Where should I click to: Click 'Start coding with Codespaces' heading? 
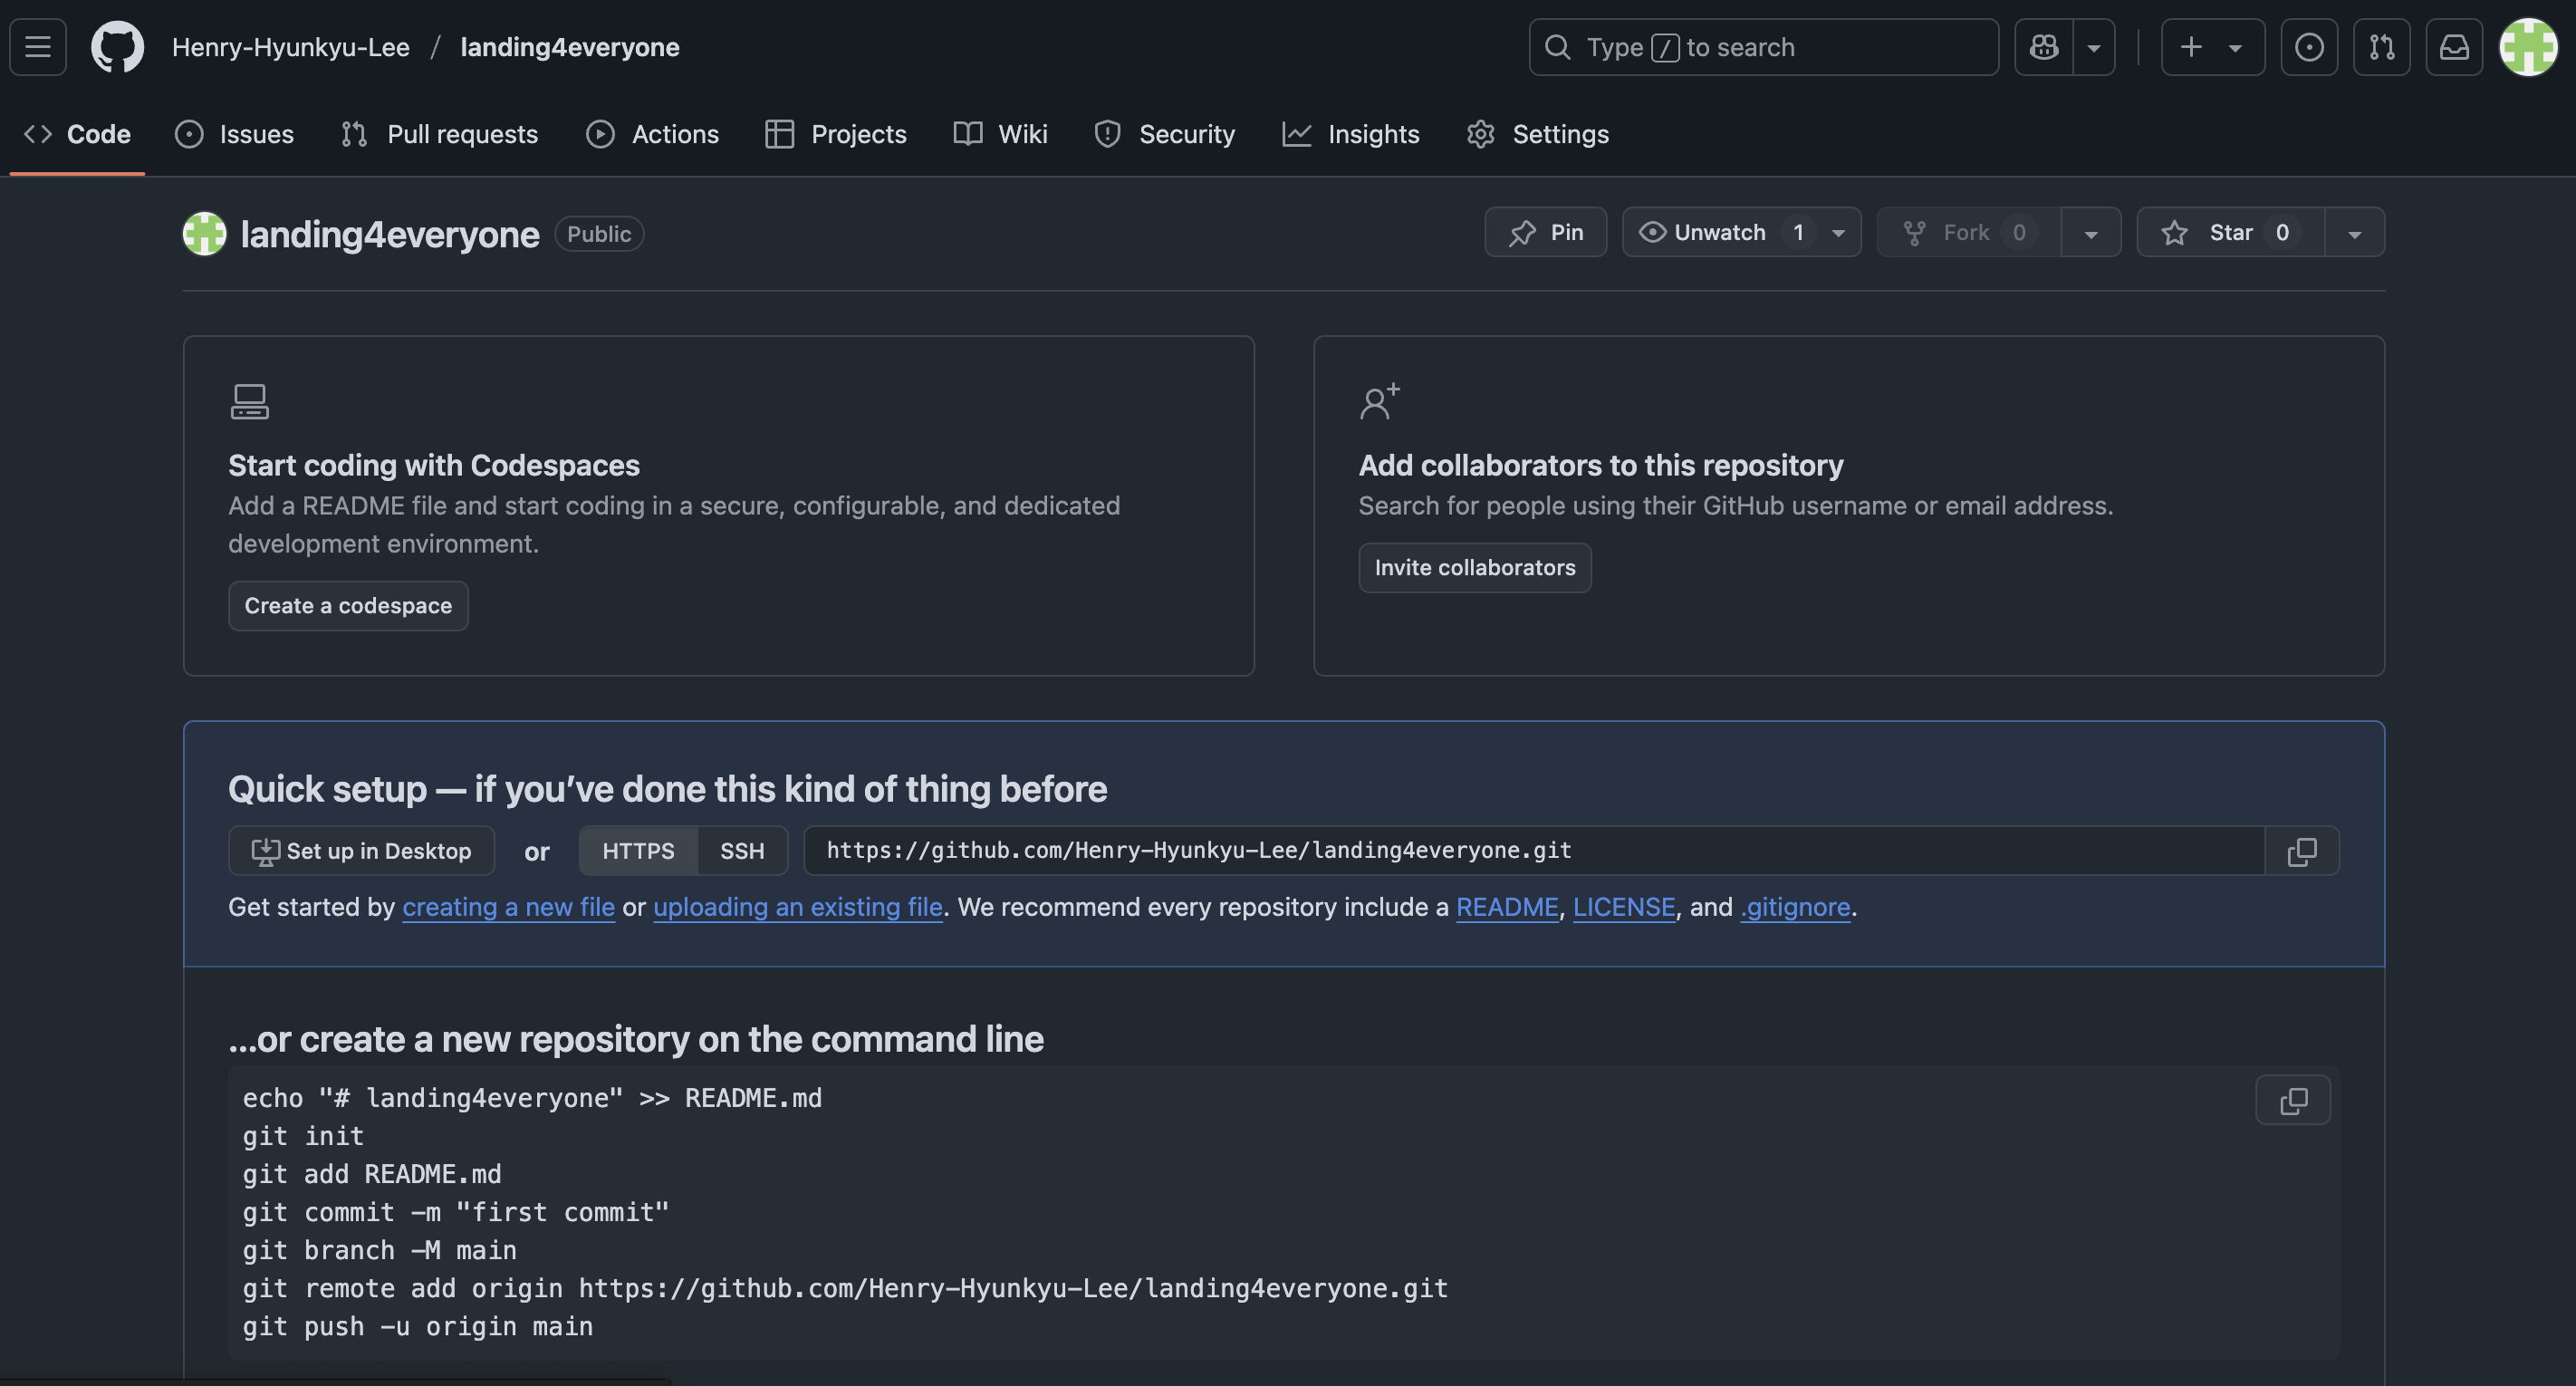point(434,465)
